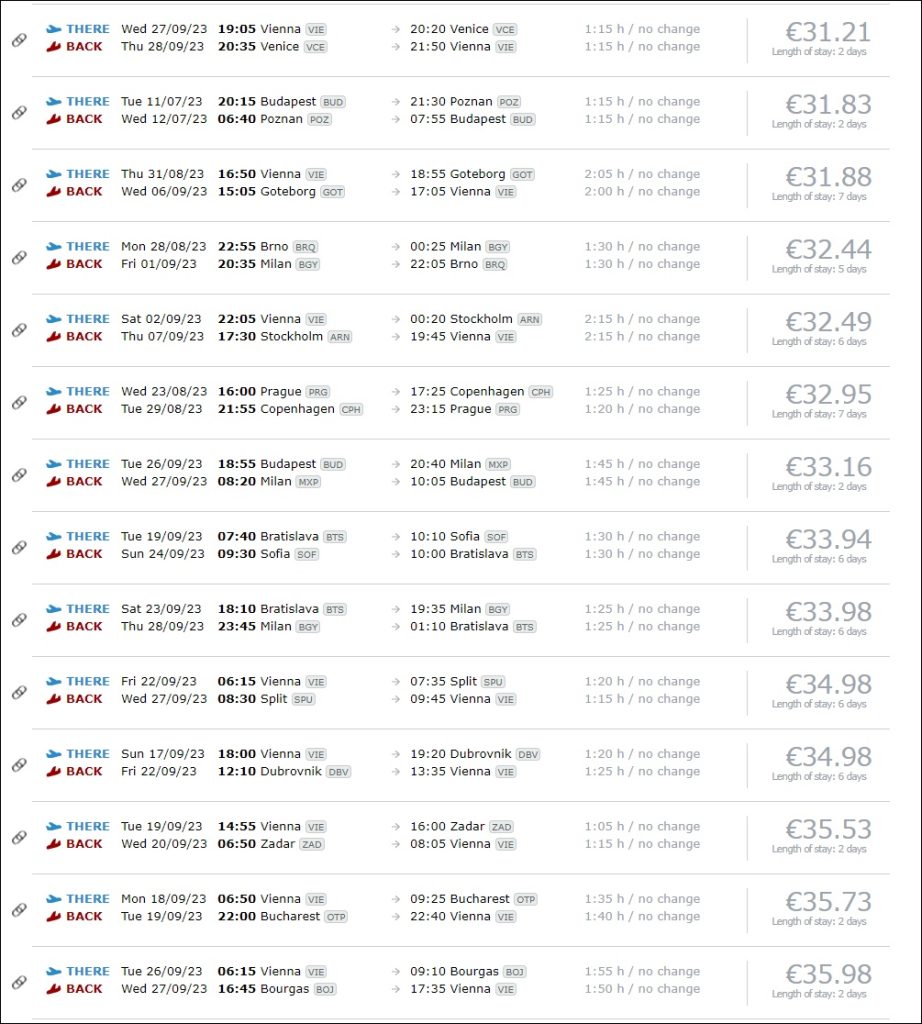Viewport: 922px width, 1024px height.
Task: Click the THERE label of Bratislava–Milan flight
Action: pyautogui.click(x=87, y=609)
